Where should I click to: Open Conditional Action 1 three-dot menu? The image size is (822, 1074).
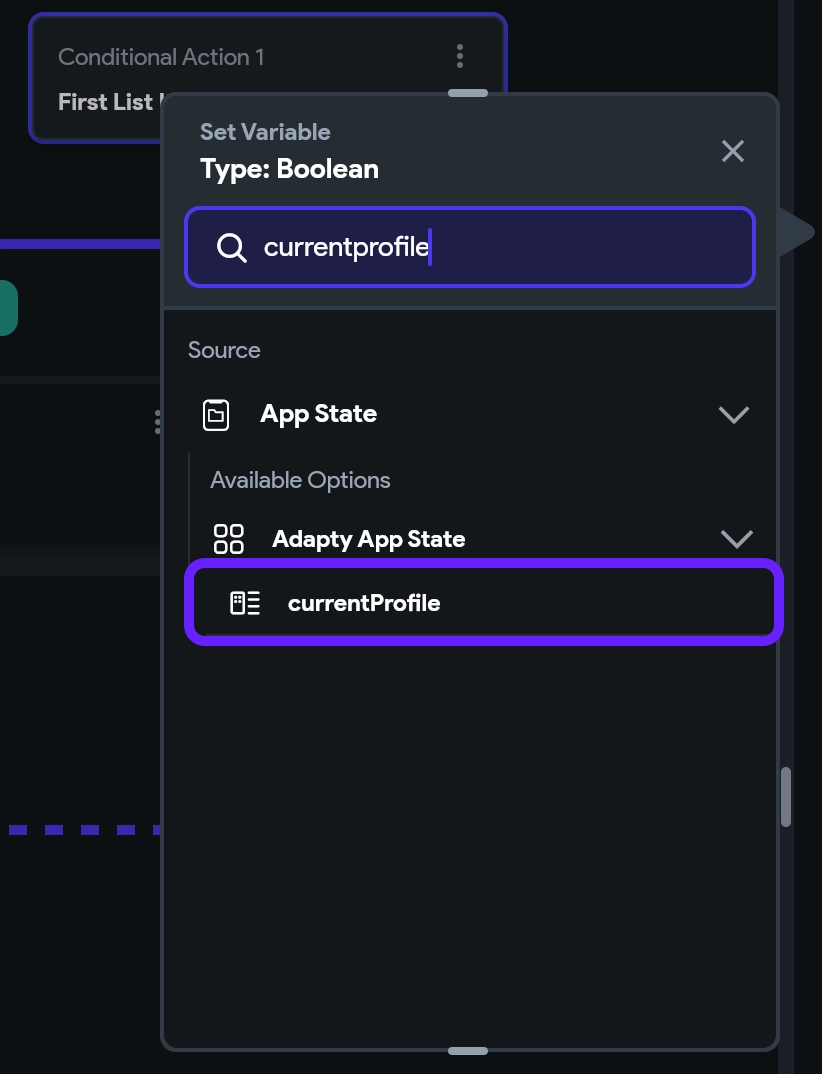(460, 56)
